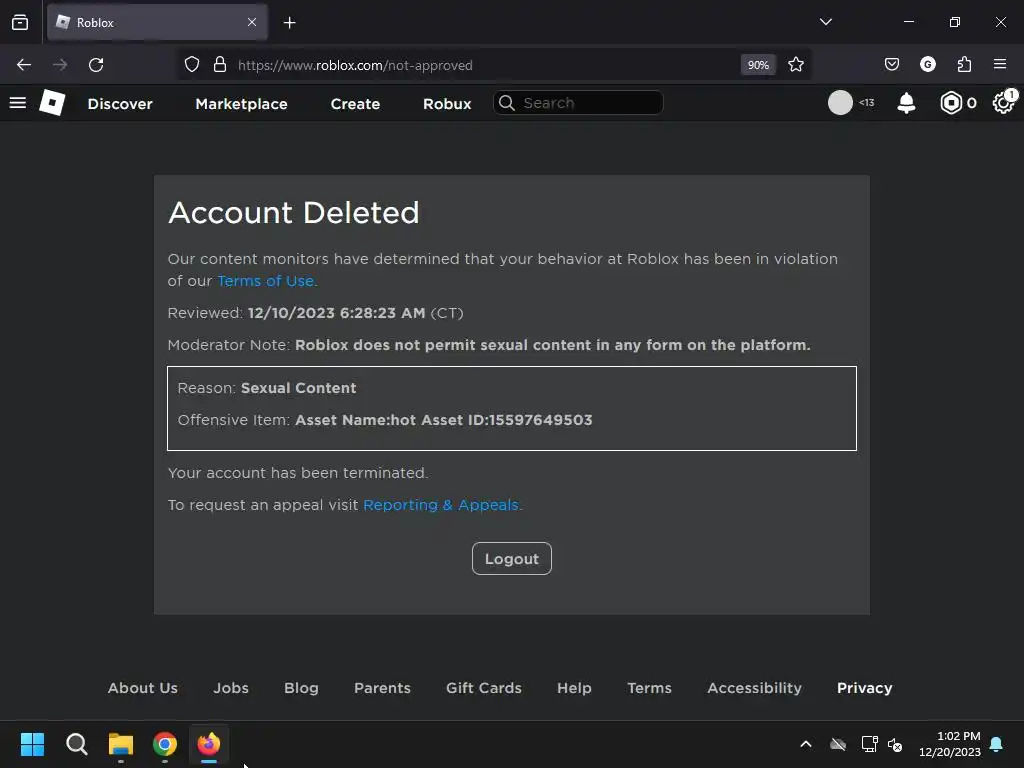The image size is (1024, 768).
Task: Open the Firefox View tab list icon
Action: (x=20, y=23)
